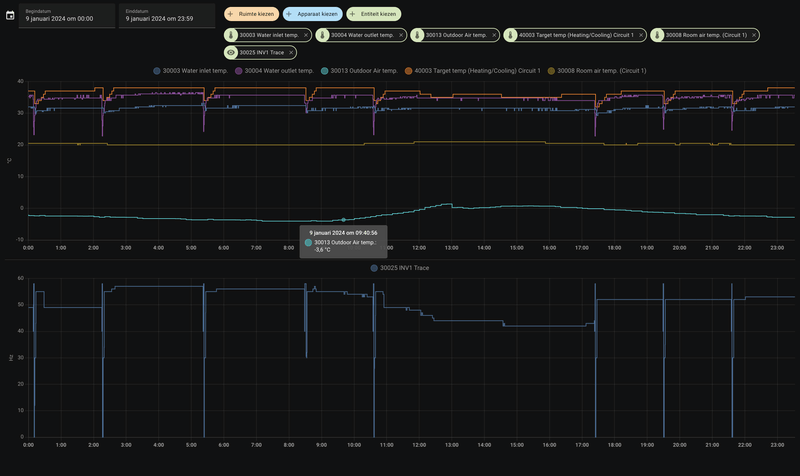
Task: Click thermometer icon on 30008 Room air chip
Action: [657, 35]
